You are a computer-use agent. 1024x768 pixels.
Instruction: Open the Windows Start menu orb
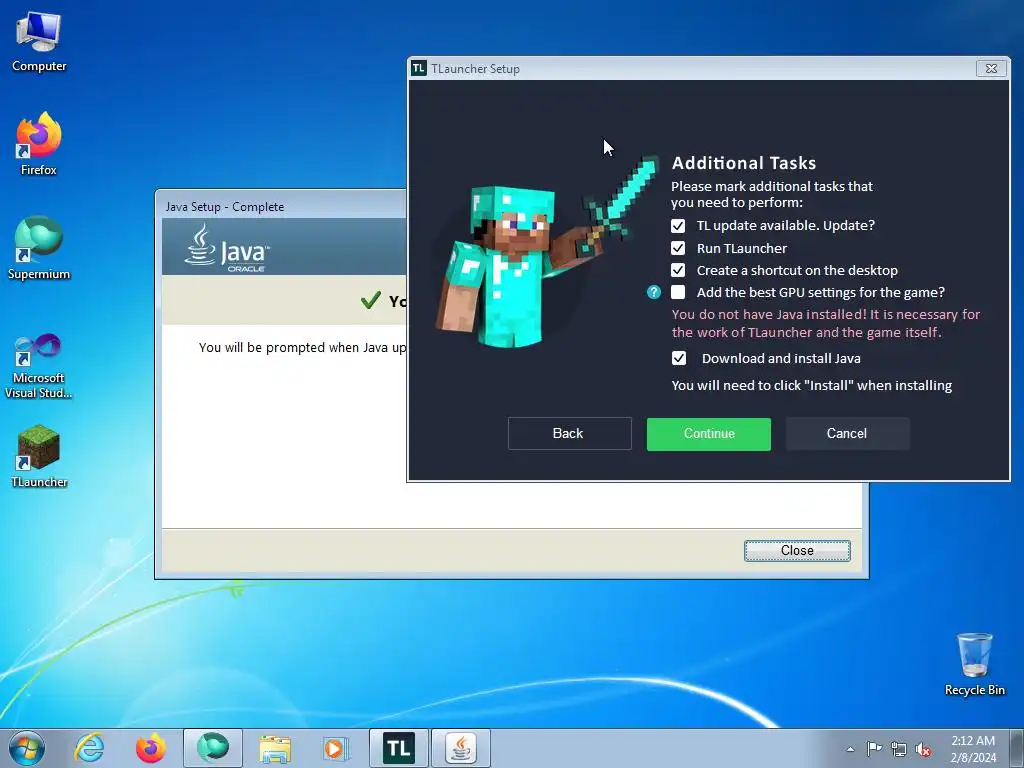click(27, 748)
